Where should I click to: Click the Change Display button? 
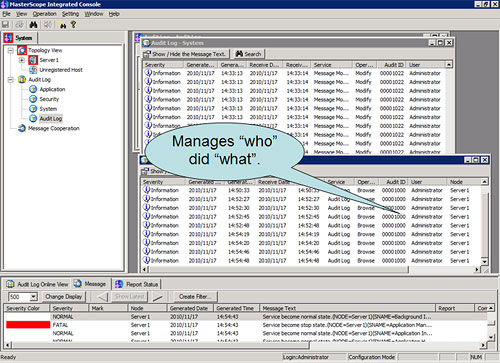pos(63,297)
